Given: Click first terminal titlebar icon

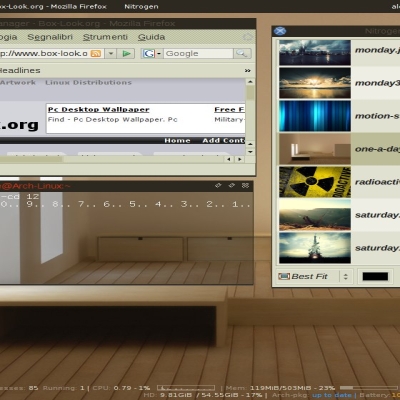Looking at the screenshot, I should [x=218, y=185].
